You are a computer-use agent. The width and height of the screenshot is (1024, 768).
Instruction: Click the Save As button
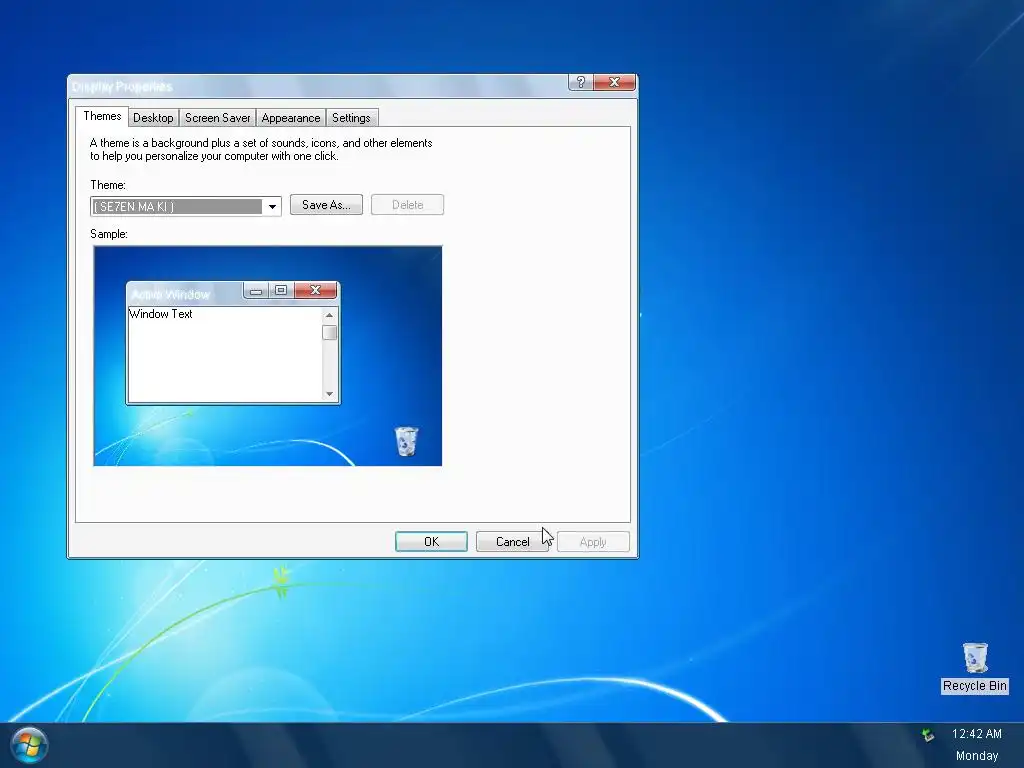(326, 205)
